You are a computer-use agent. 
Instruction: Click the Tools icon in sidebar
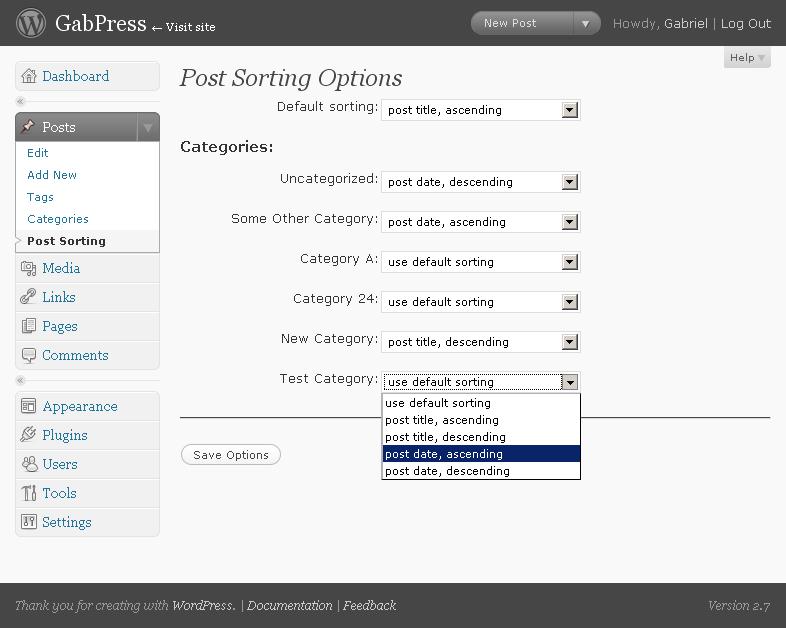(29, 493)
